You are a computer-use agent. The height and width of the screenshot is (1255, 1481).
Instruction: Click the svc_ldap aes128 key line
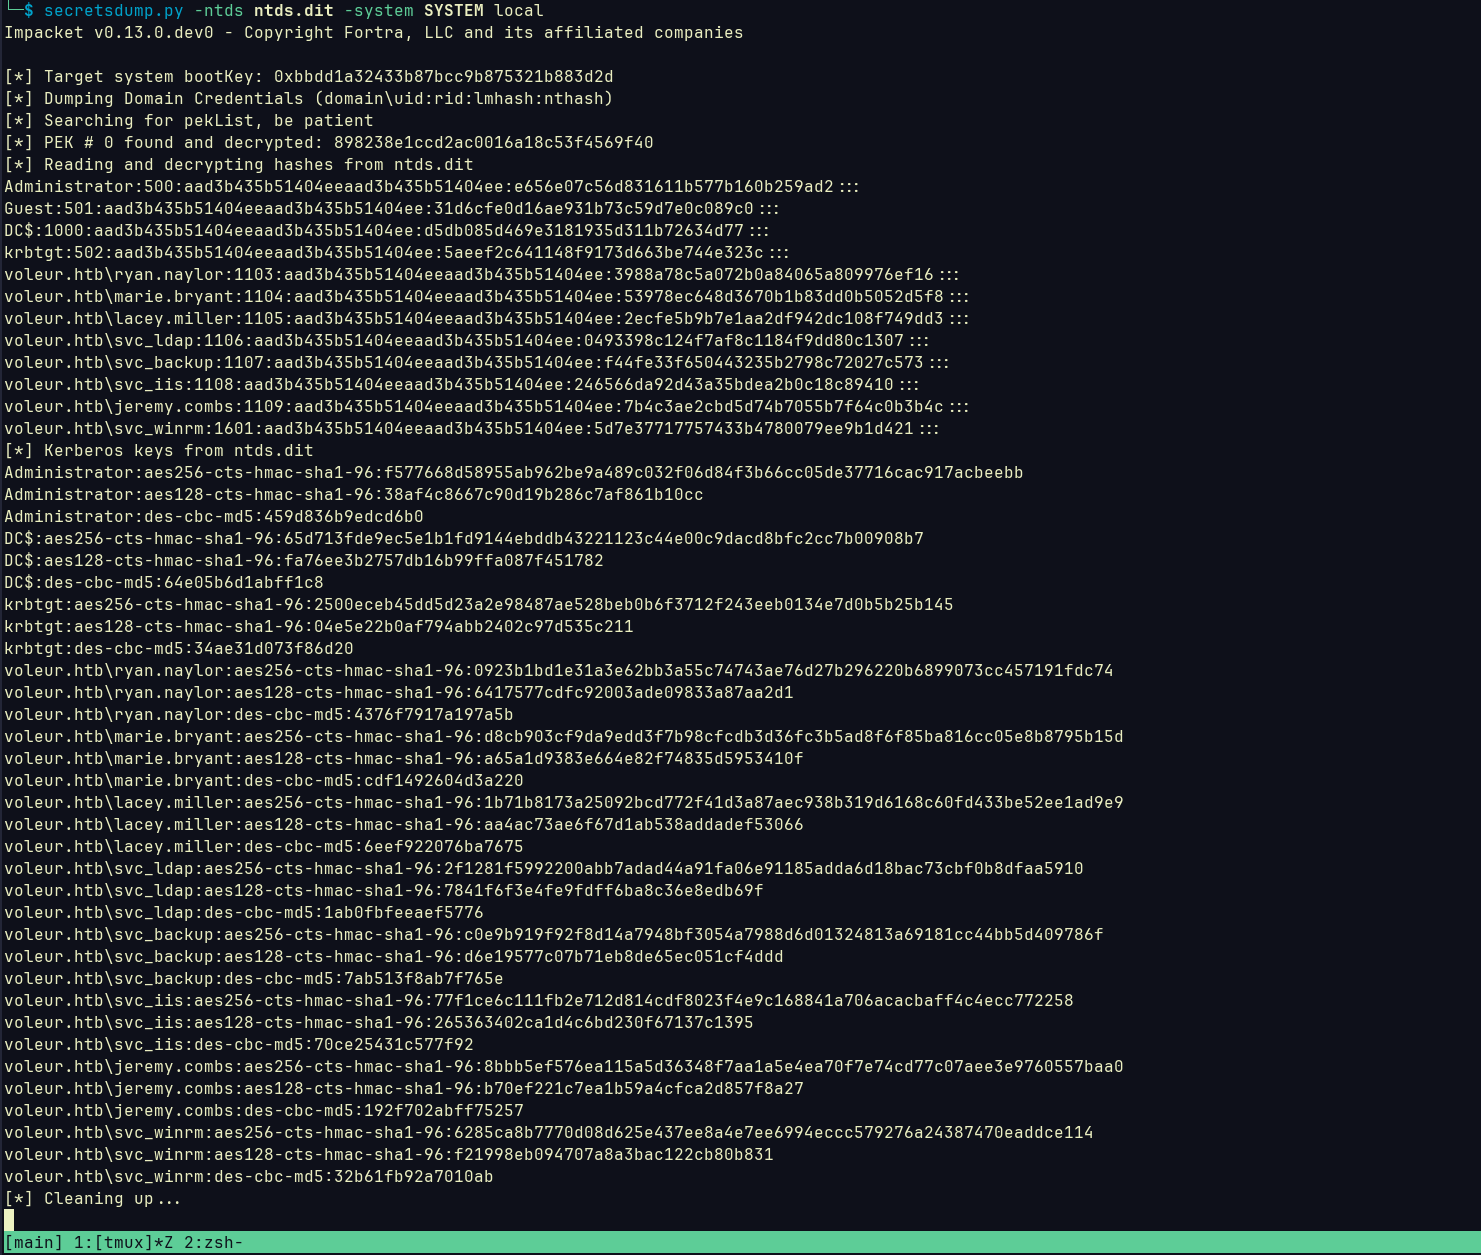pyautogui.click(x=384, y=891)
